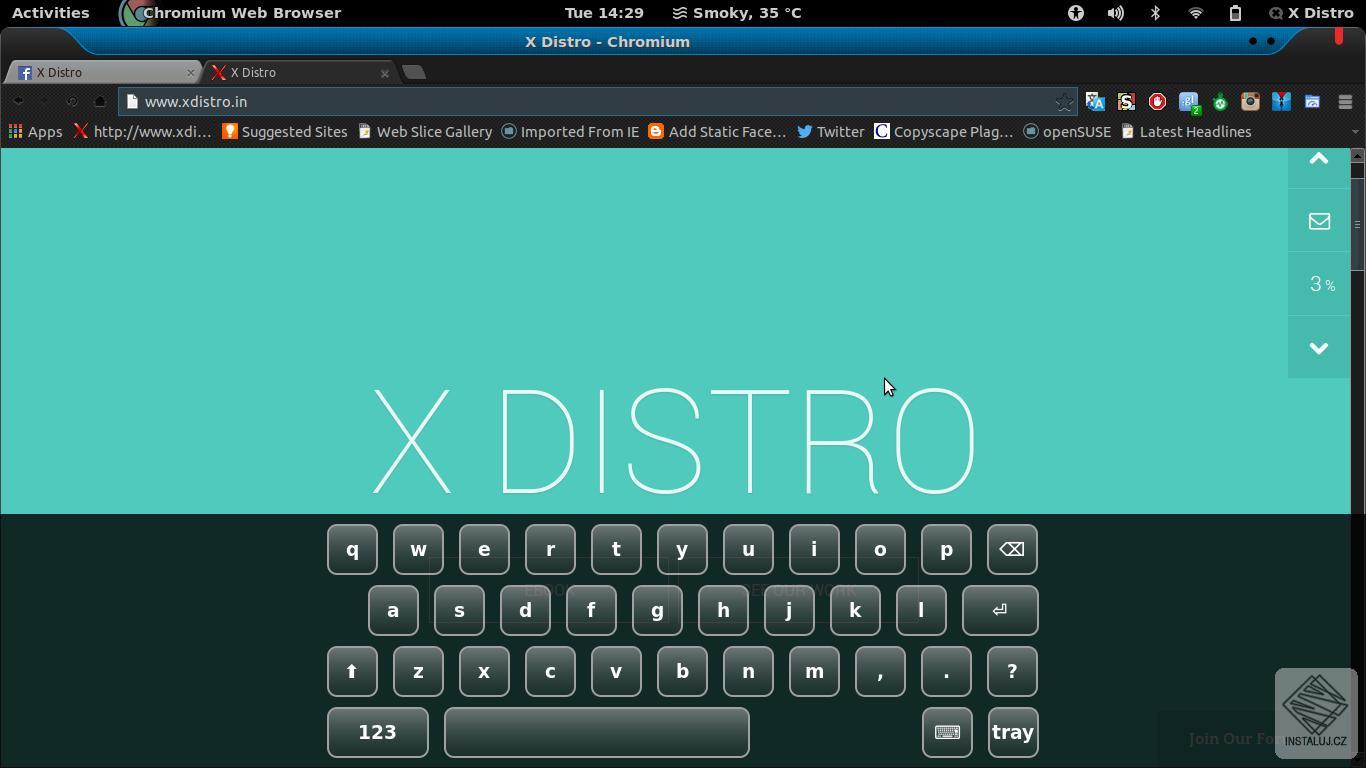Click the up chevron in the page sidebar
The width and height of the screenshot is (1366, 768).
[1319, 159]
